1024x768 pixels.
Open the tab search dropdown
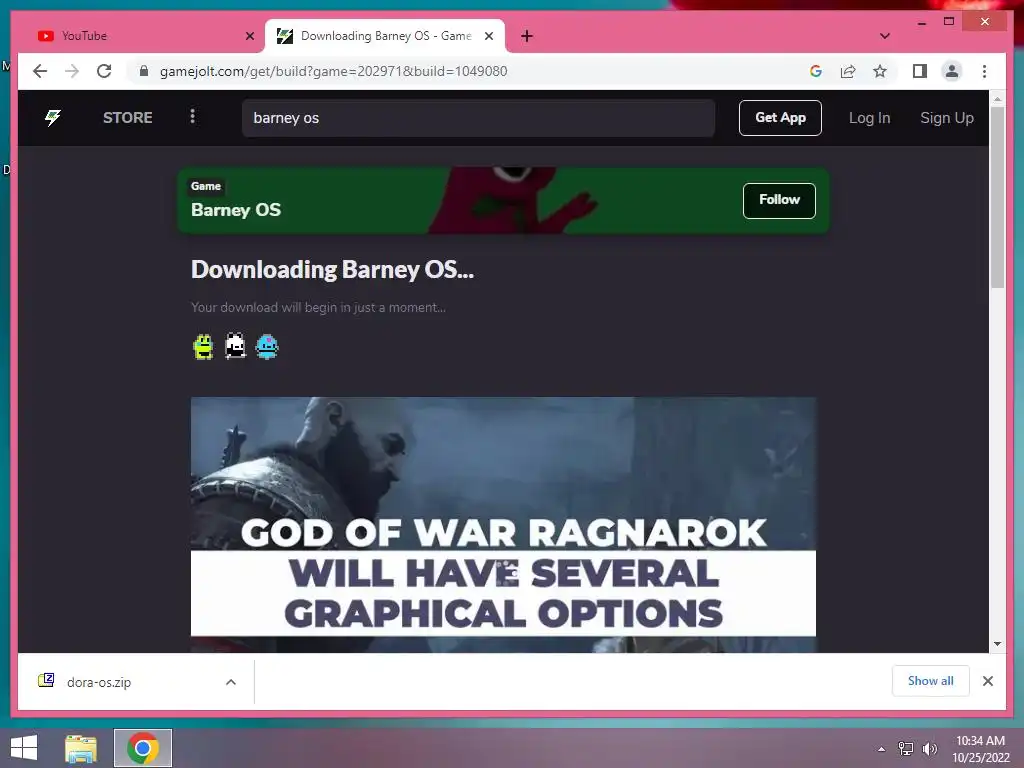click(884, 36)
